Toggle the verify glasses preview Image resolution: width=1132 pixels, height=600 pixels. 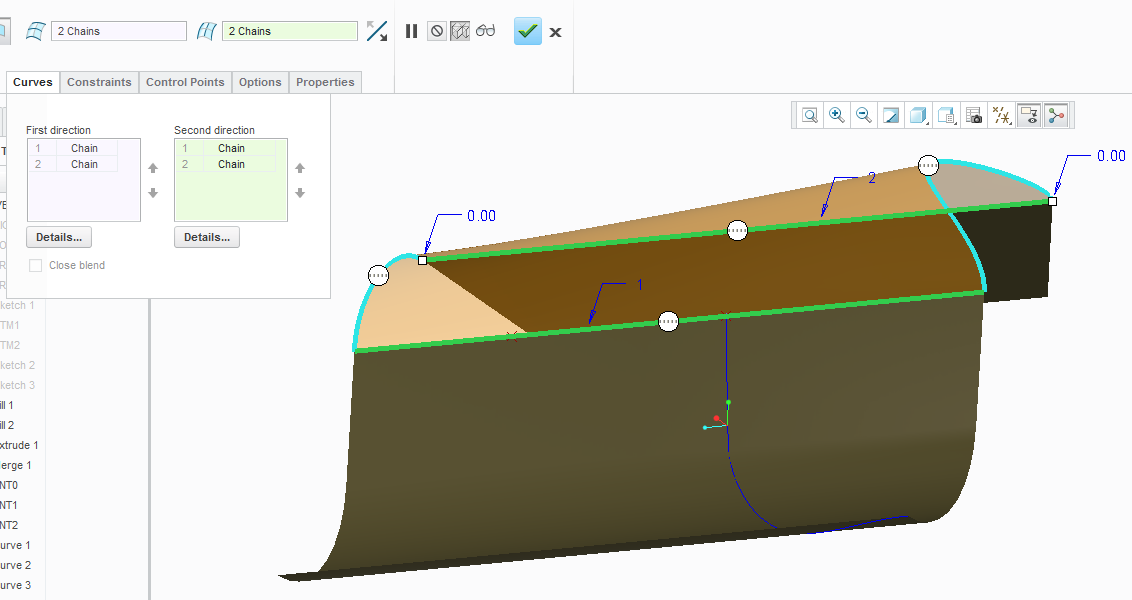click(x=485, y=31)
